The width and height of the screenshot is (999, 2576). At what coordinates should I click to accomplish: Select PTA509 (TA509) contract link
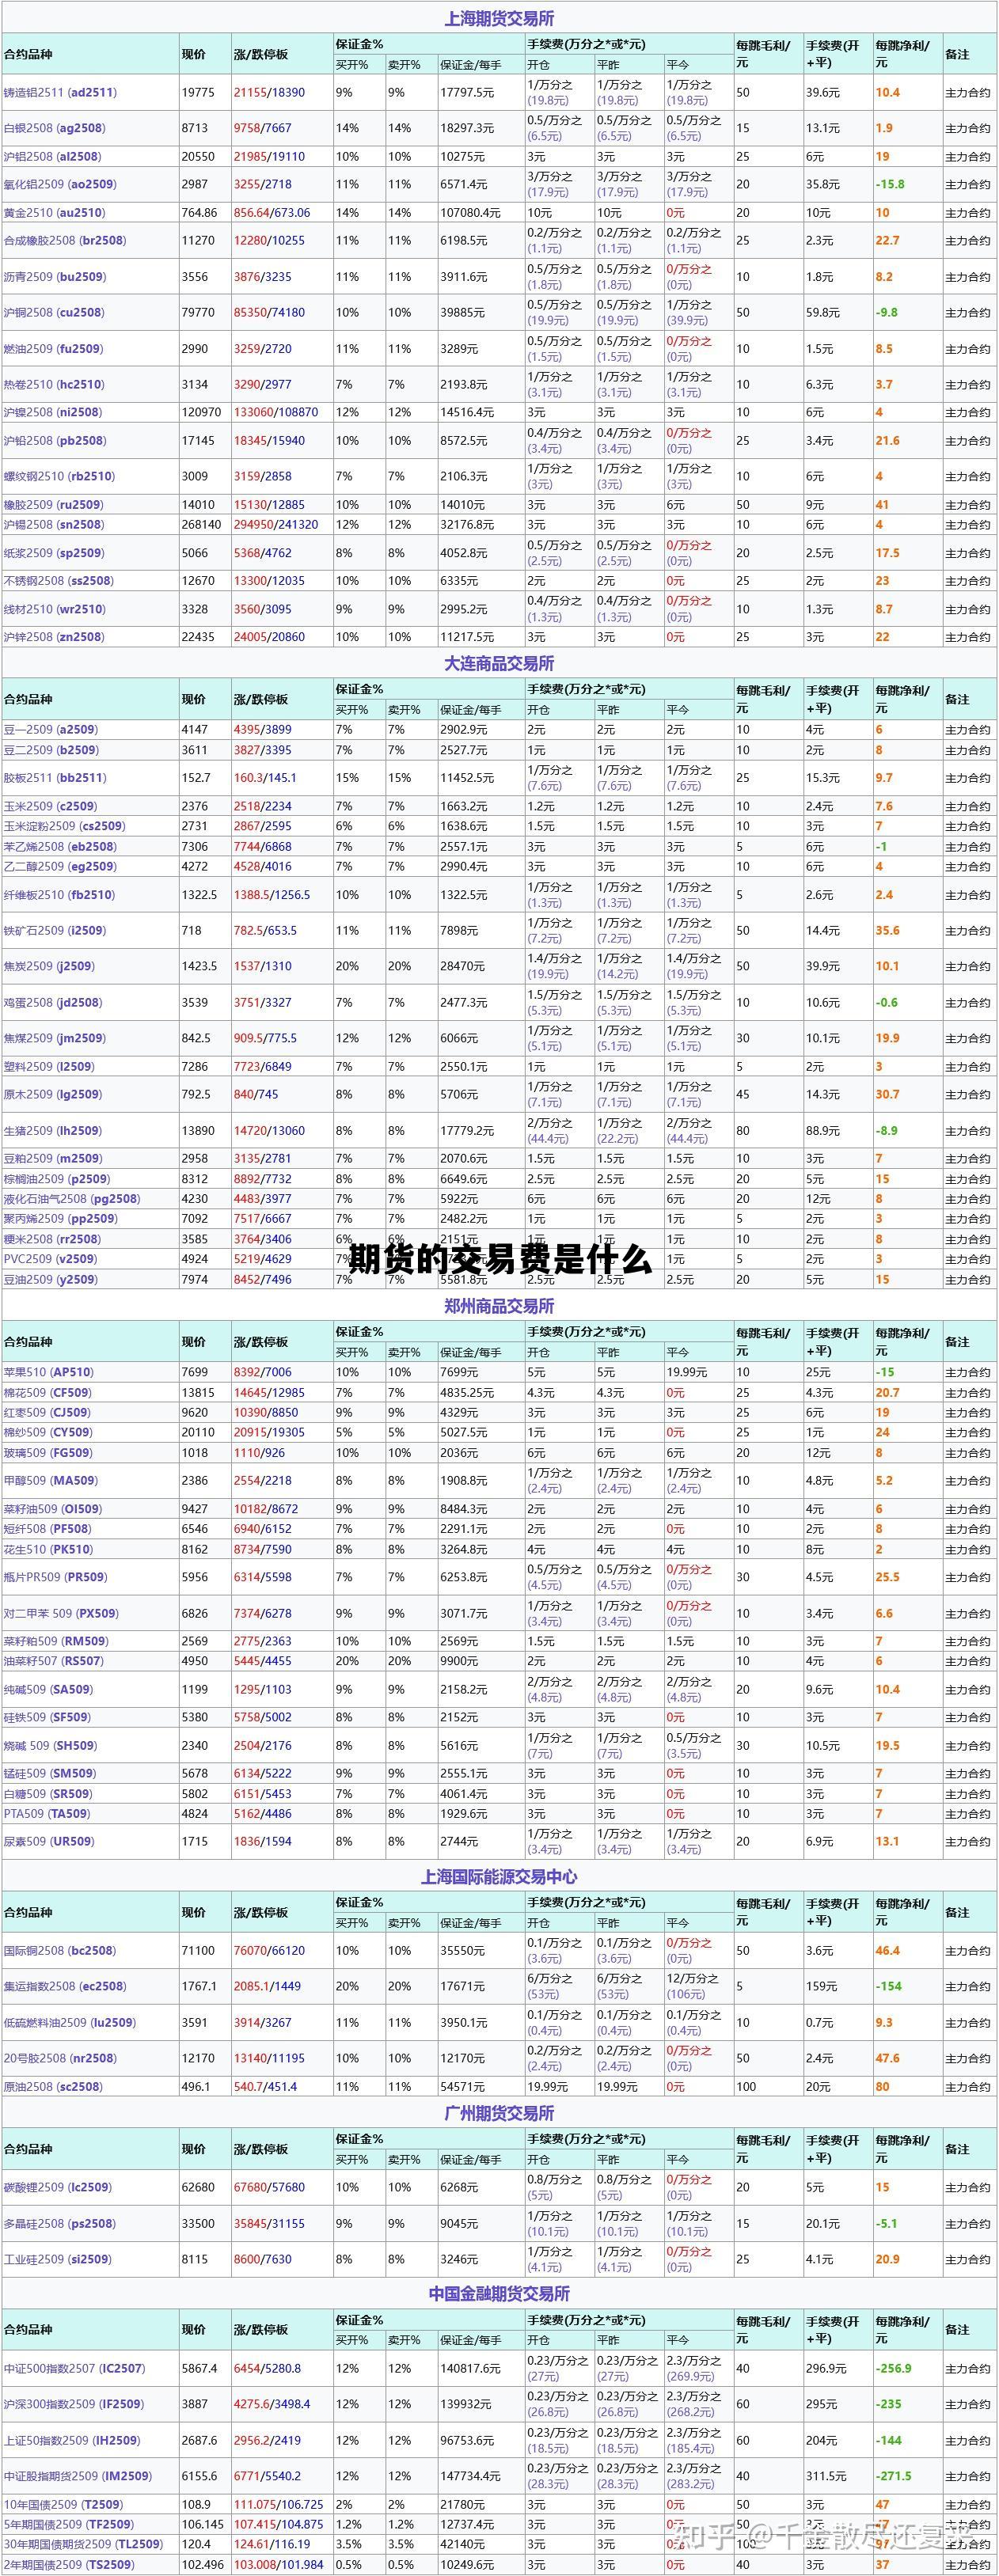(x=47, y=1813)
